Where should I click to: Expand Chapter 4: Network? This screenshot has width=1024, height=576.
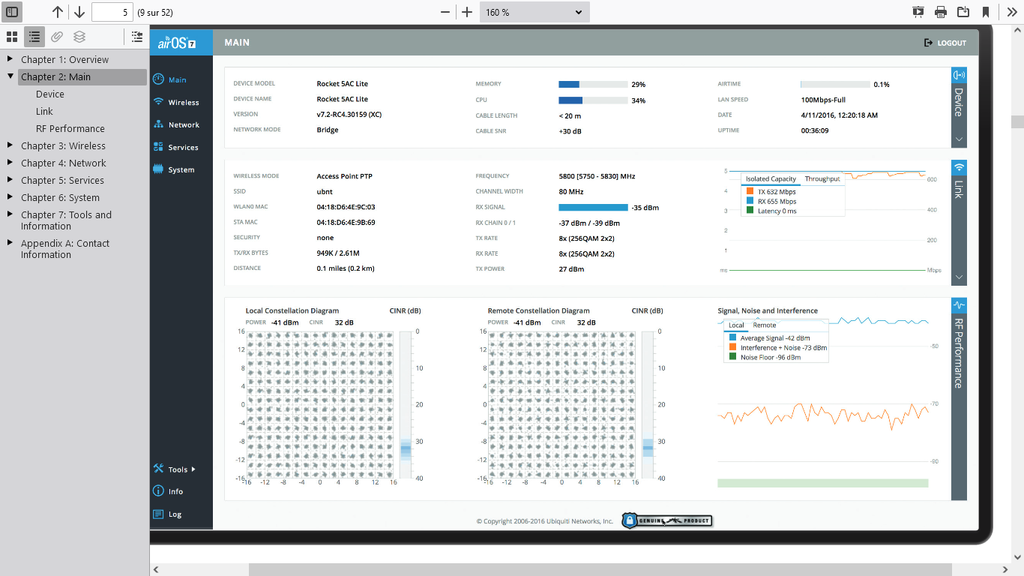tap(10, 163)
